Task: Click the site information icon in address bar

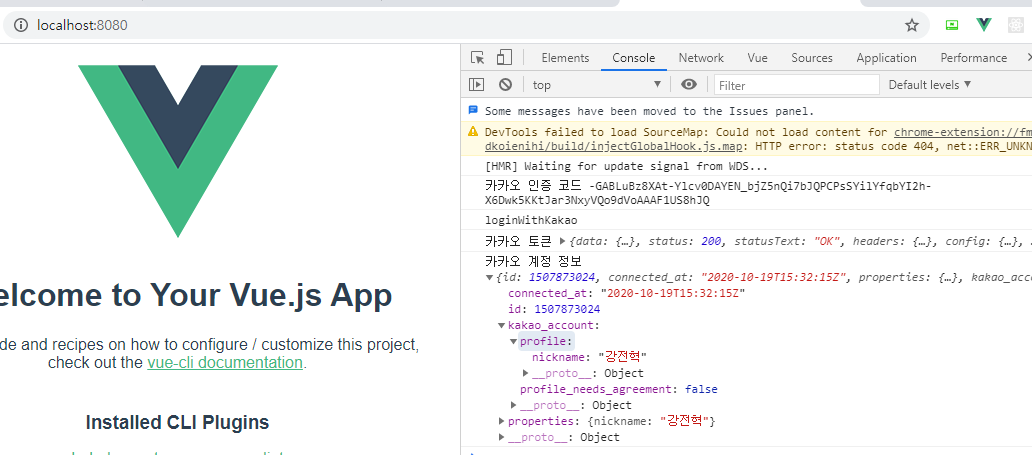Action: pyautogui.click(x=22, y=26)
